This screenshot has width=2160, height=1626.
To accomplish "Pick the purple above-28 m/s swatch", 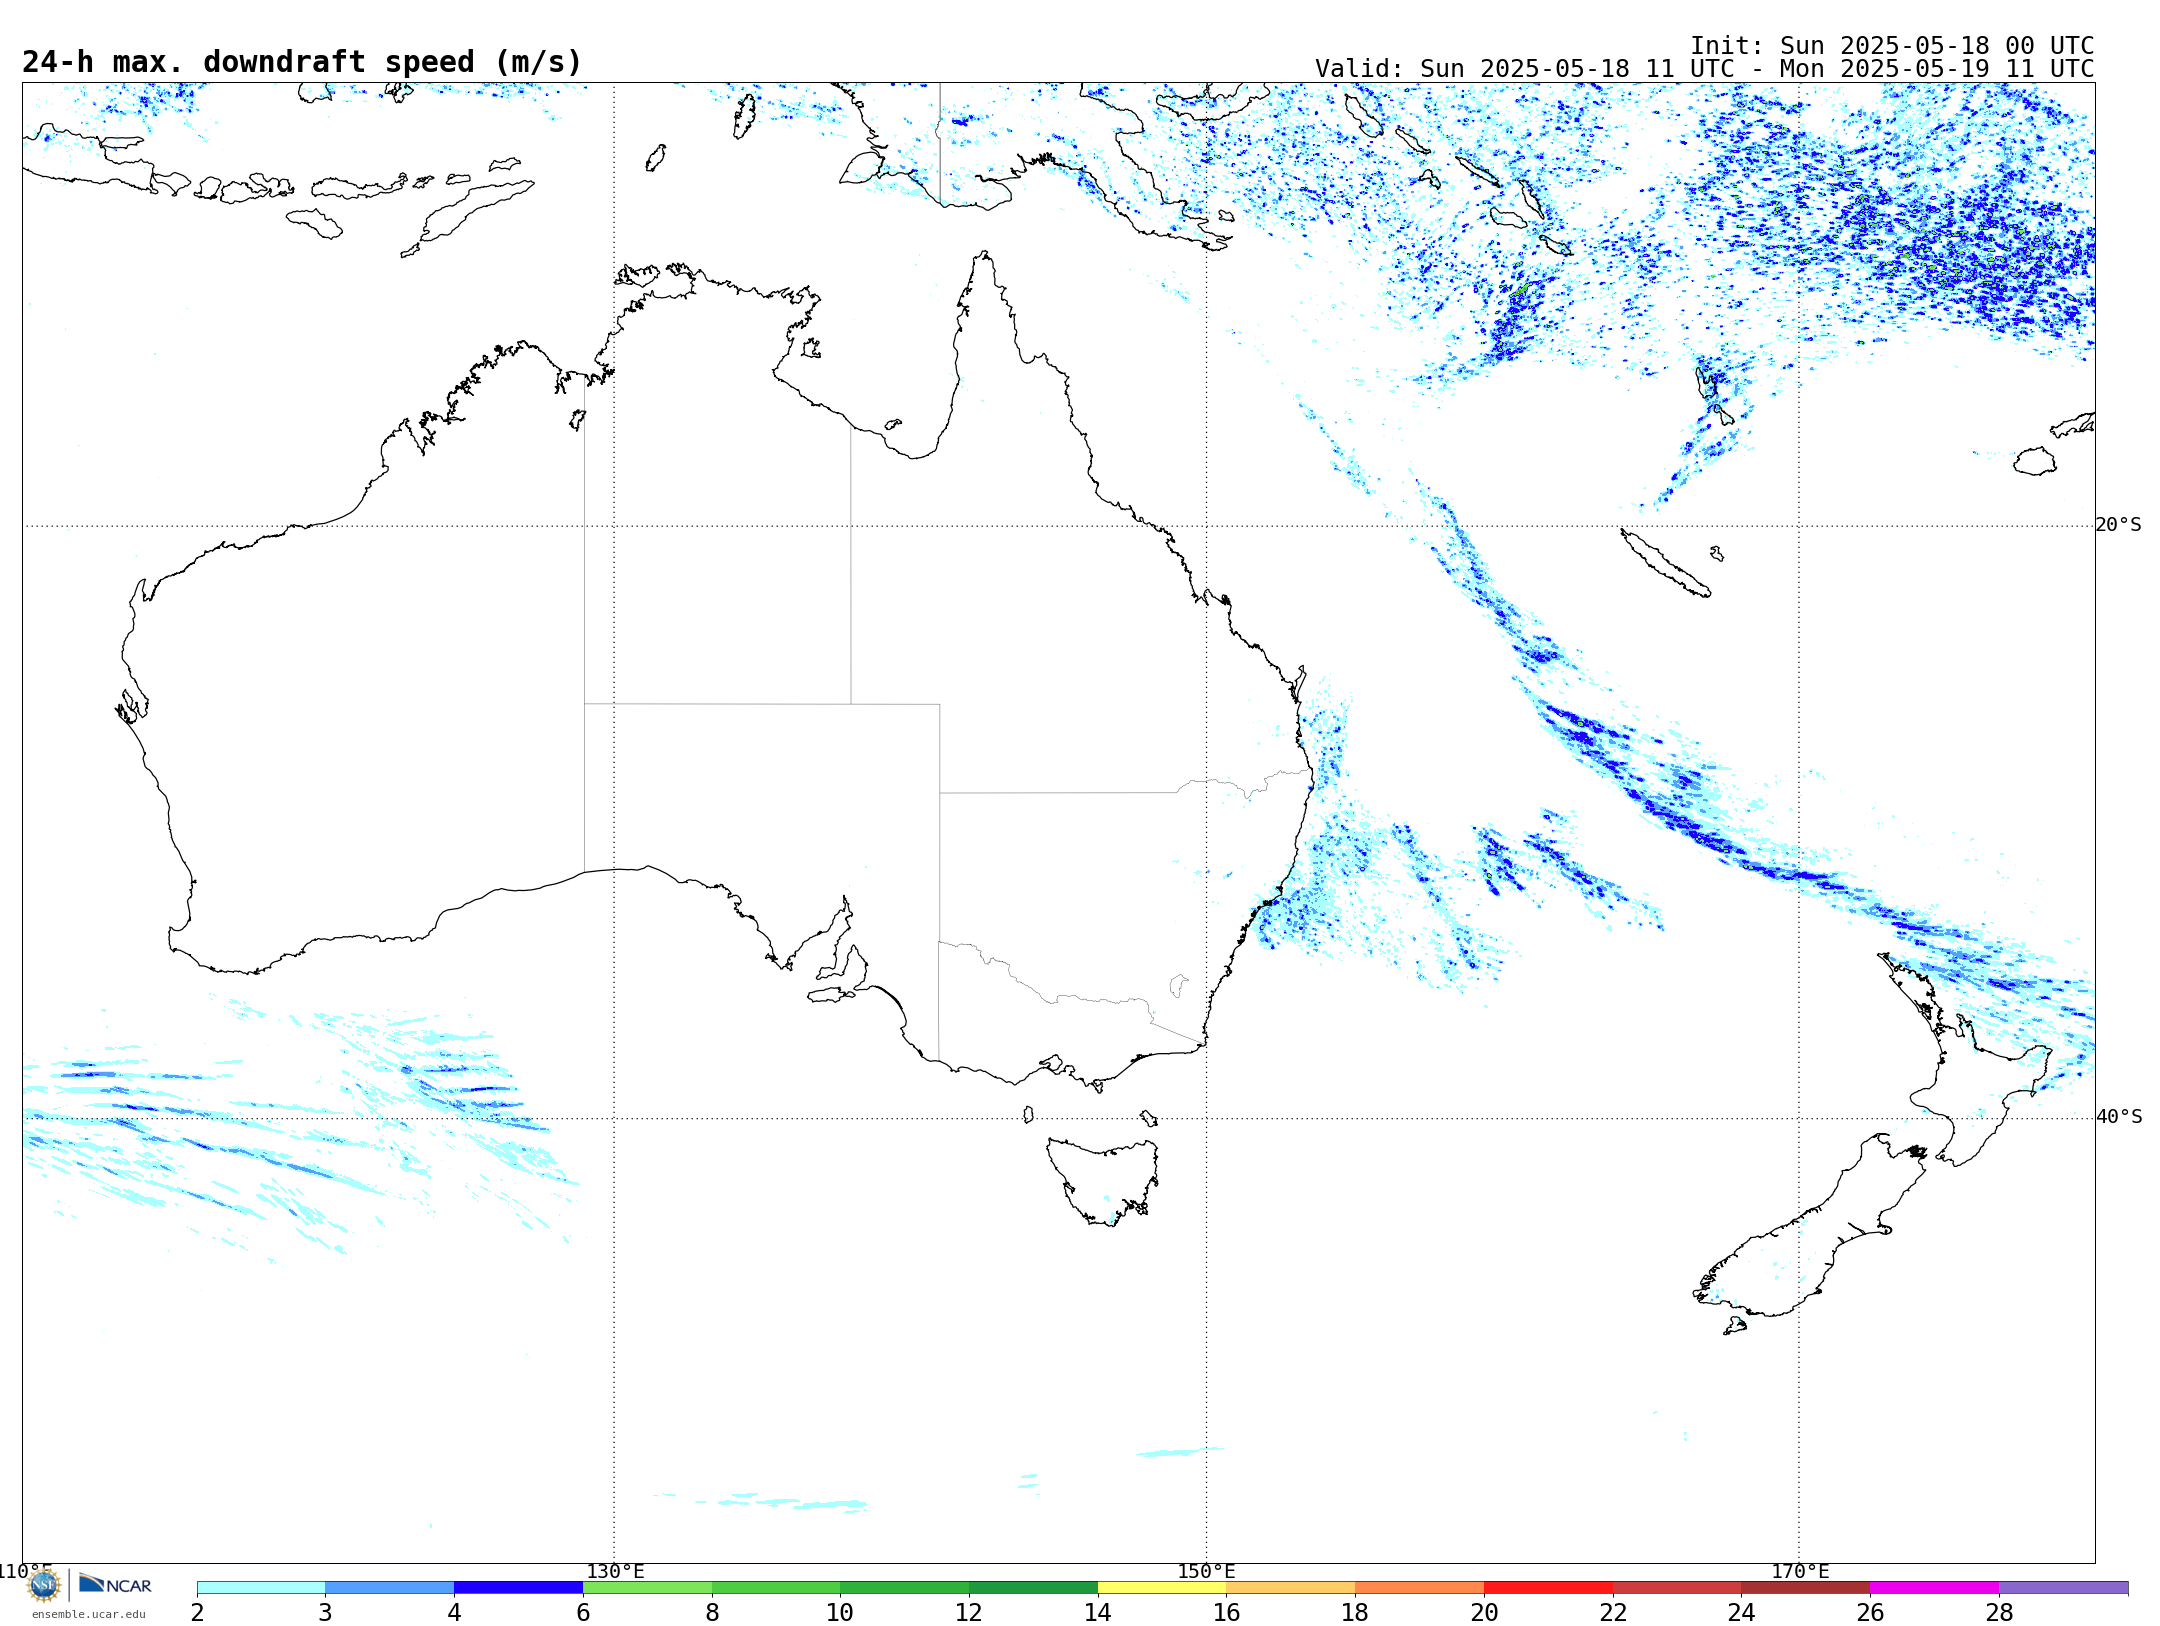I will tap(2064, 1587).
